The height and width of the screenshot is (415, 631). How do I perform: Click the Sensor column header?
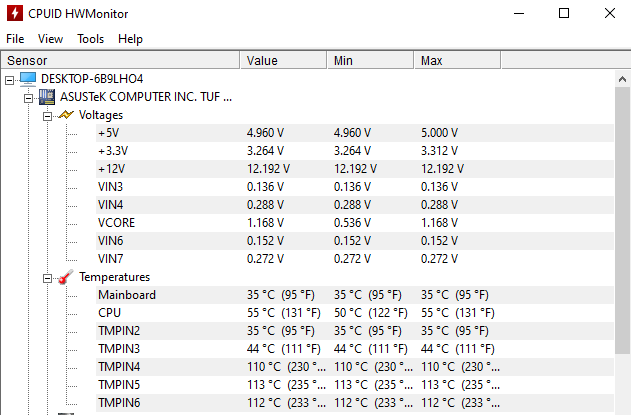pyautogui.click(x=120, y=60)
